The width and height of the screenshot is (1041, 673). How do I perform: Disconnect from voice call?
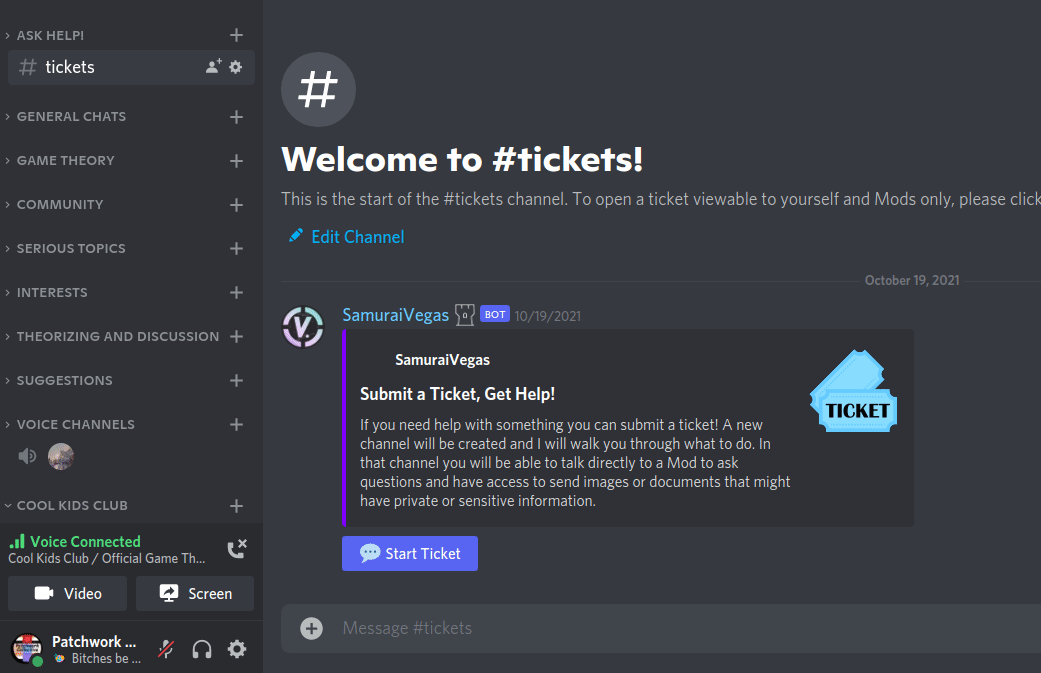click(x=237, y=549)
